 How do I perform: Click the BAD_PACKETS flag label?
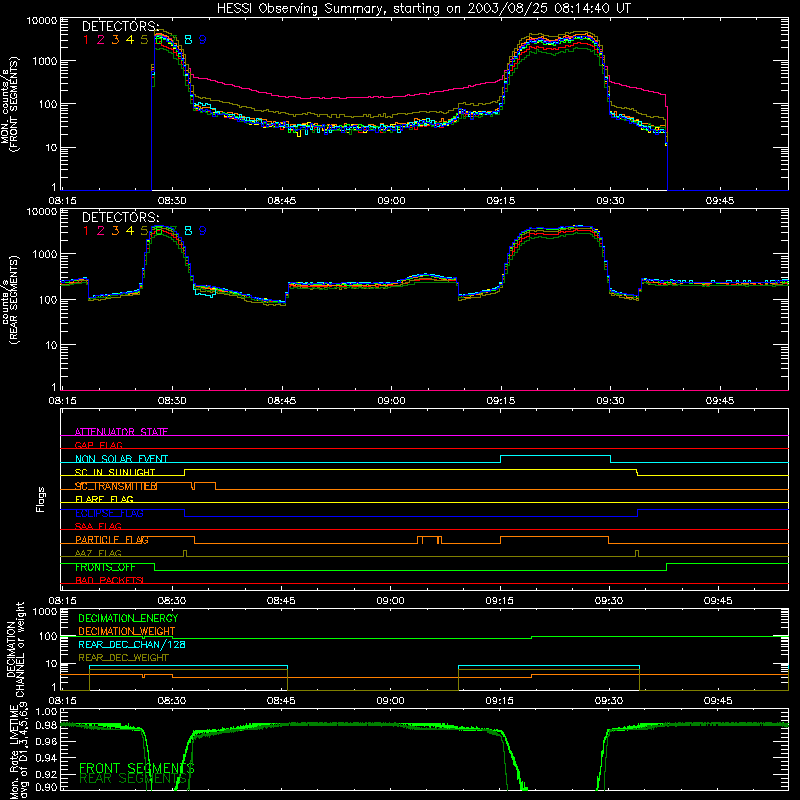(109, 580)
